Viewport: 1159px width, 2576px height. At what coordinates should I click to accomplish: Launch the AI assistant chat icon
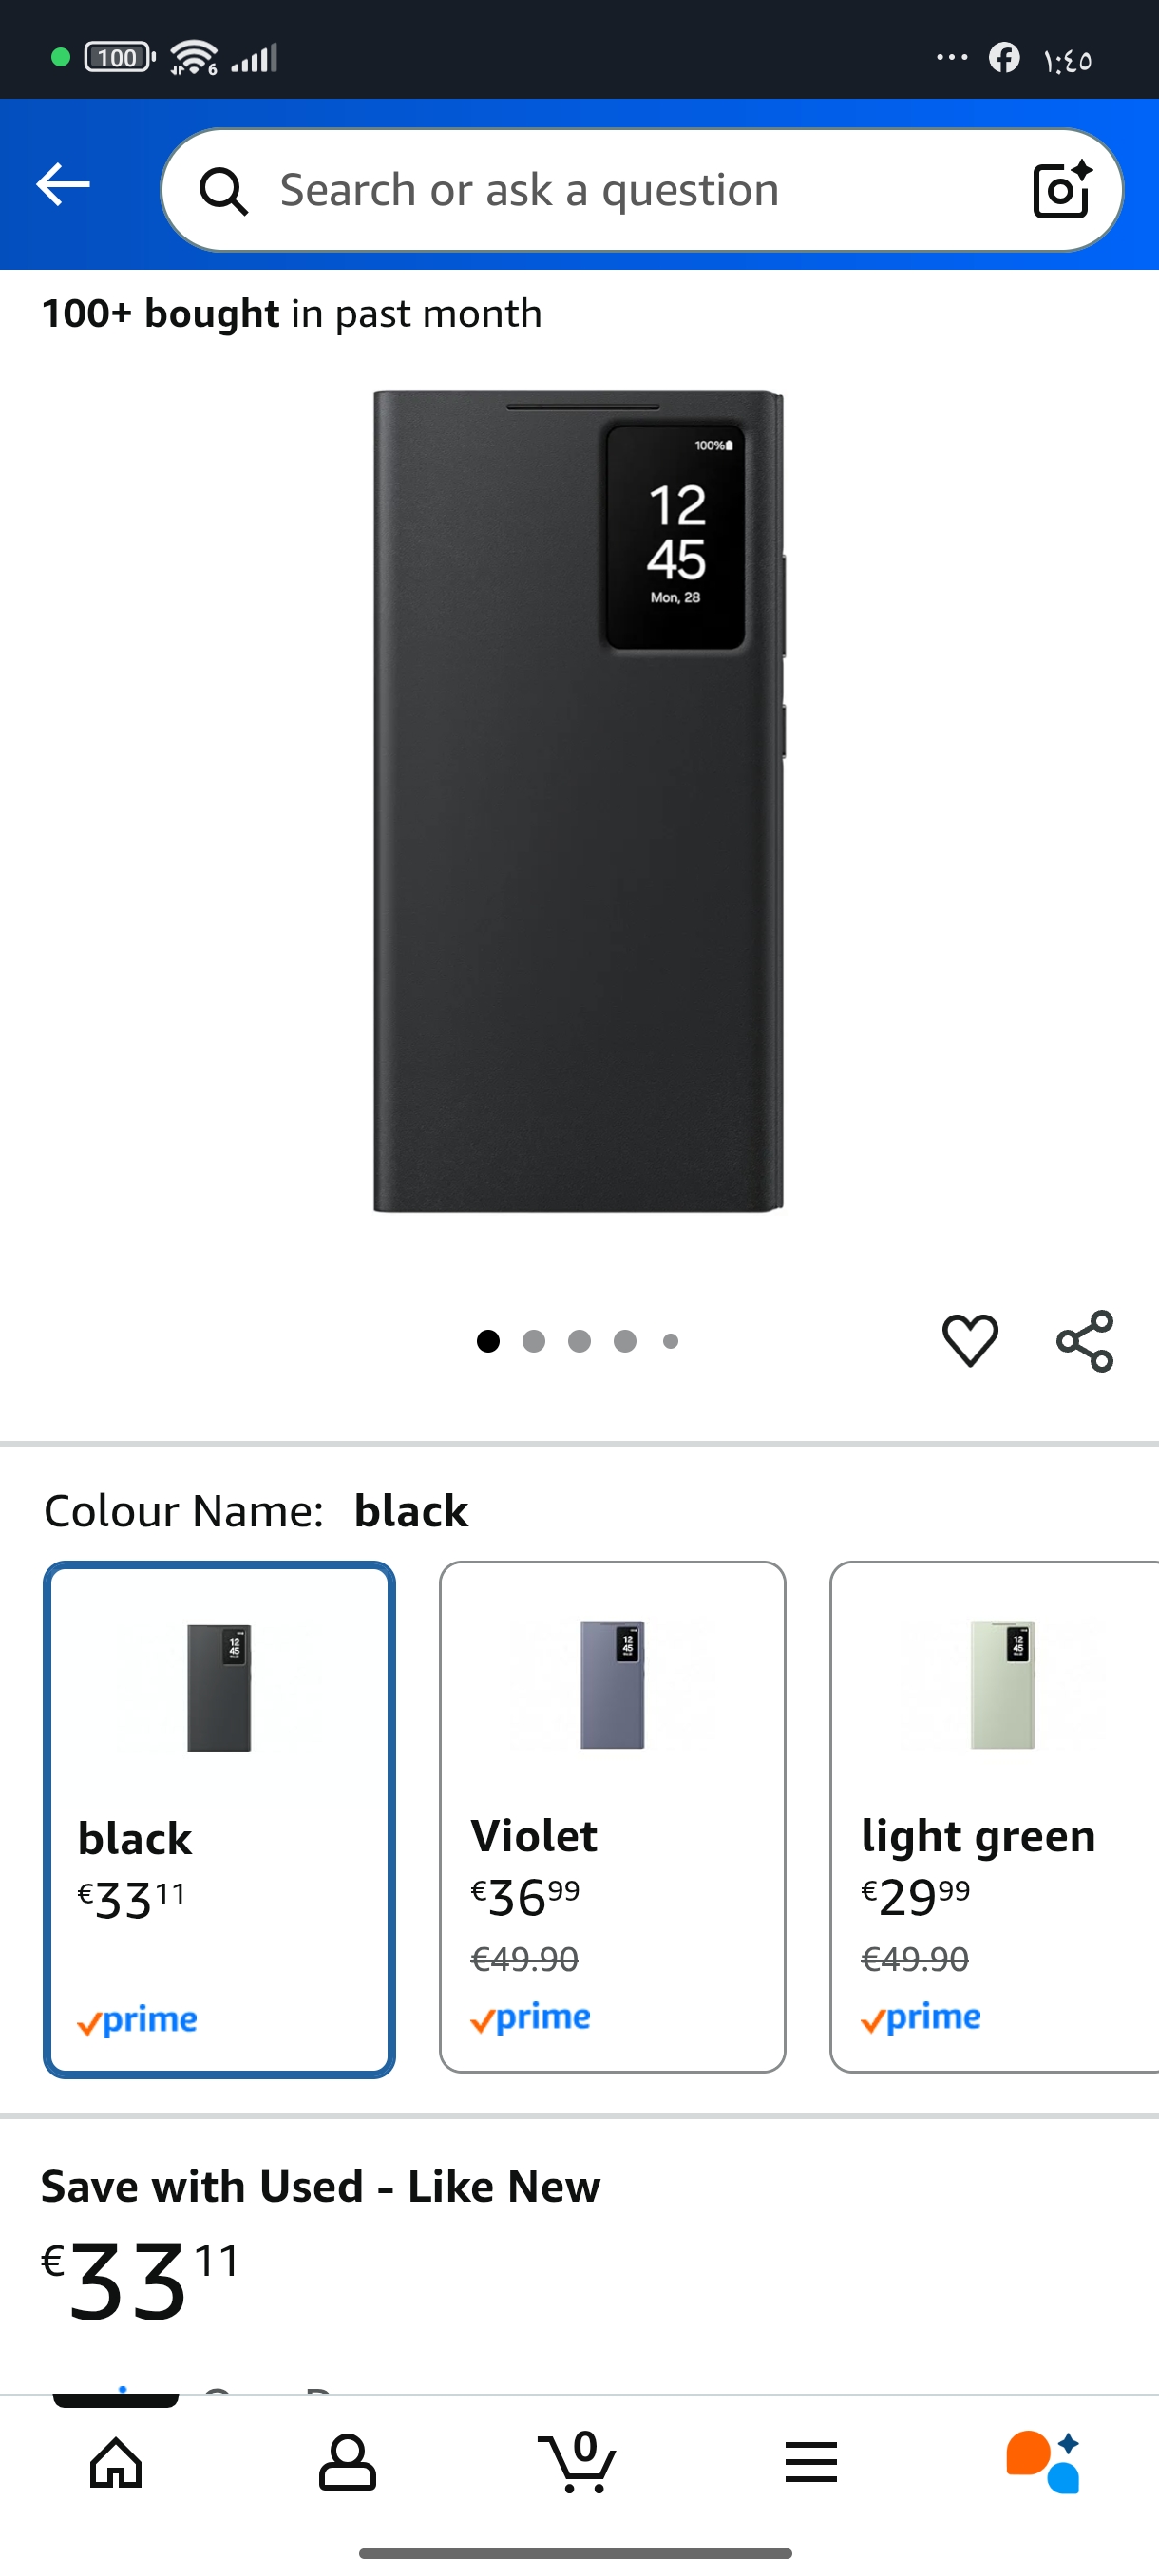coord(1043,2462)
